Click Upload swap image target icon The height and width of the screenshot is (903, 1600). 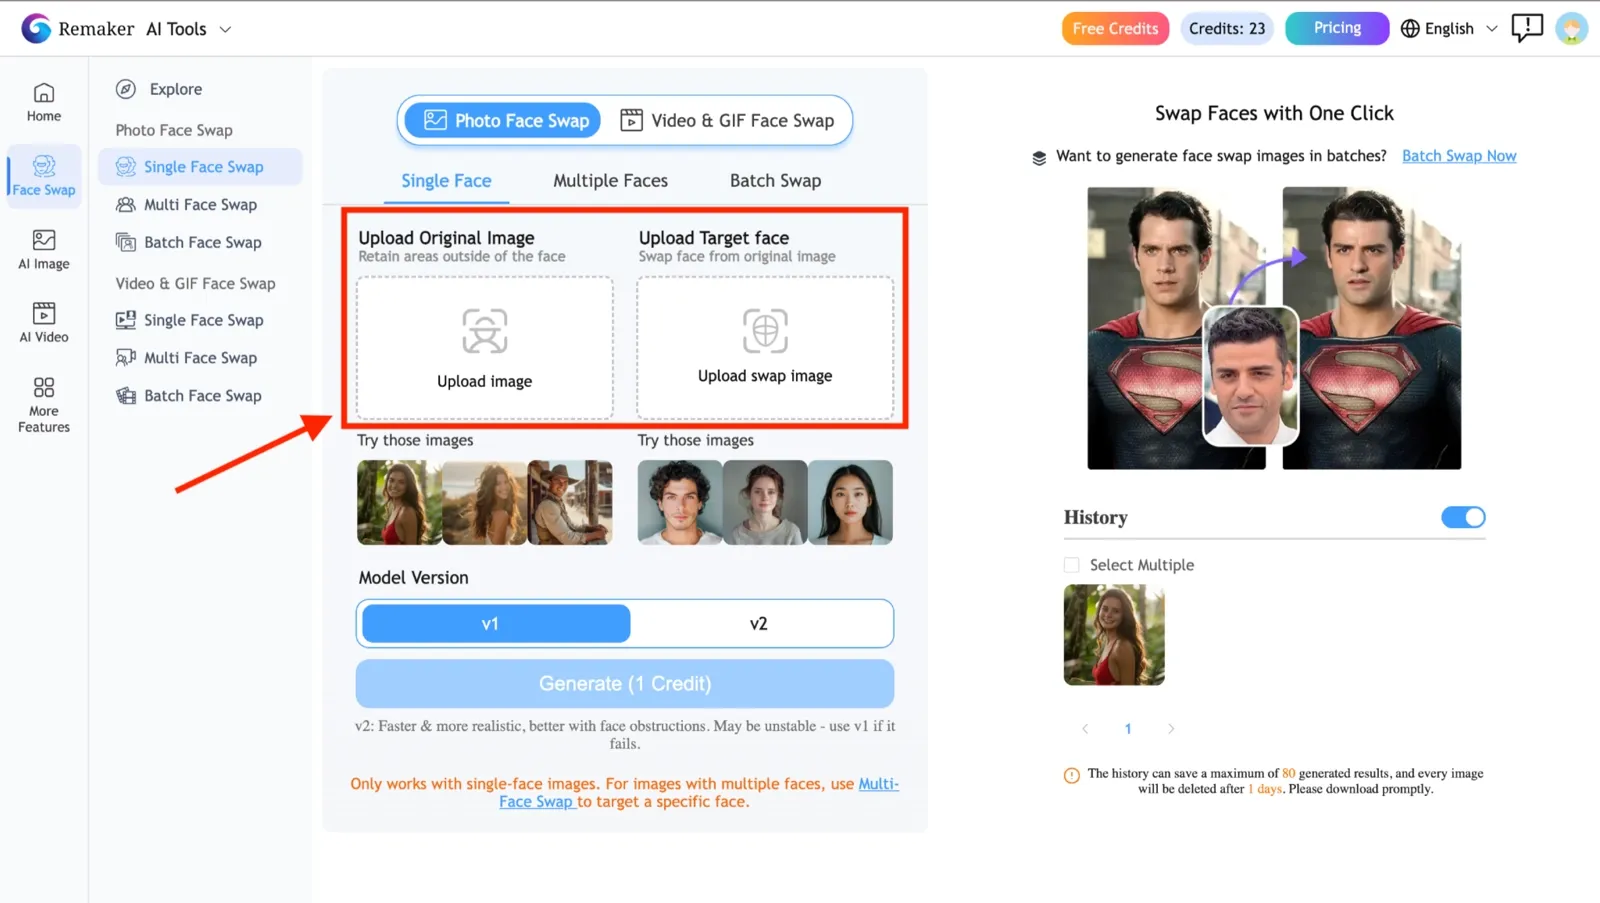765,331
